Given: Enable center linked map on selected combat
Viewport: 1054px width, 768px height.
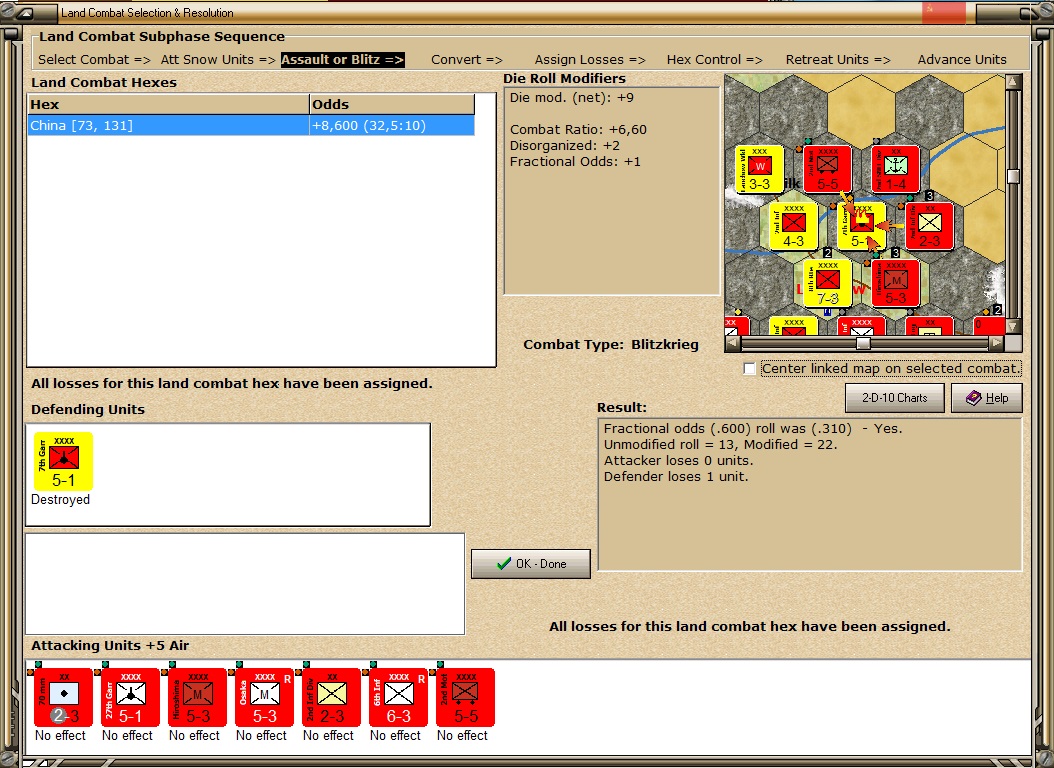Looking at the screenshot, I should click(x=749, y=369).
